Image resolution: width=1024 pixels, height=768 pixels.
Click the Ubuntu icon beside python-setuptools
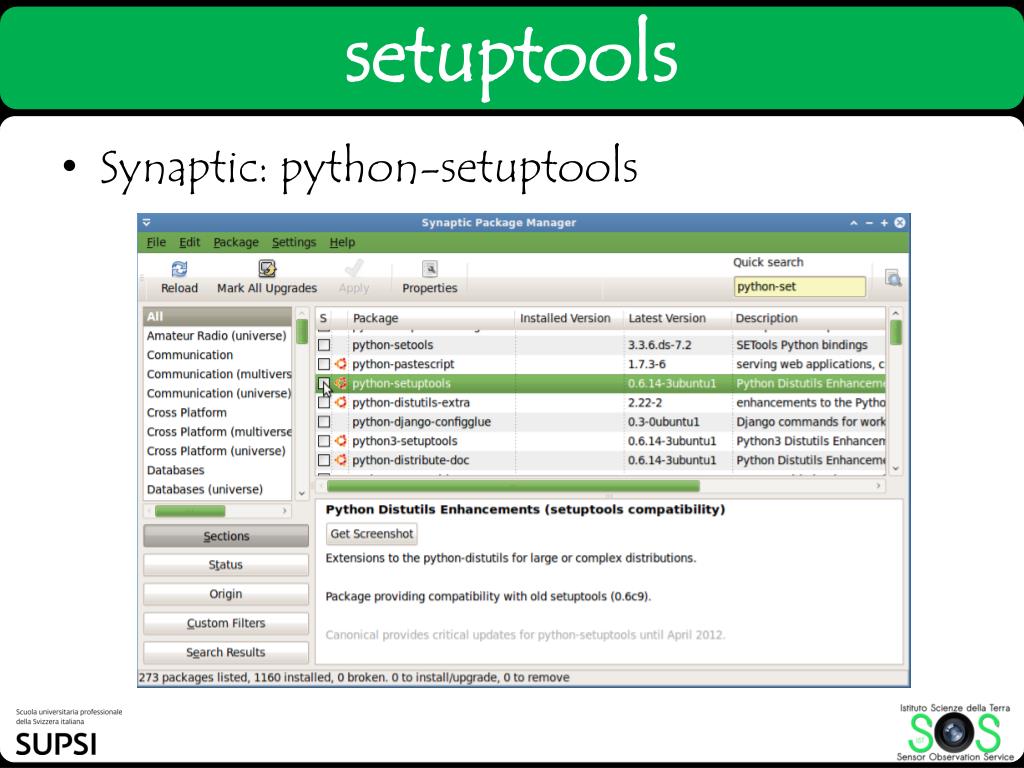click(340, 383)
